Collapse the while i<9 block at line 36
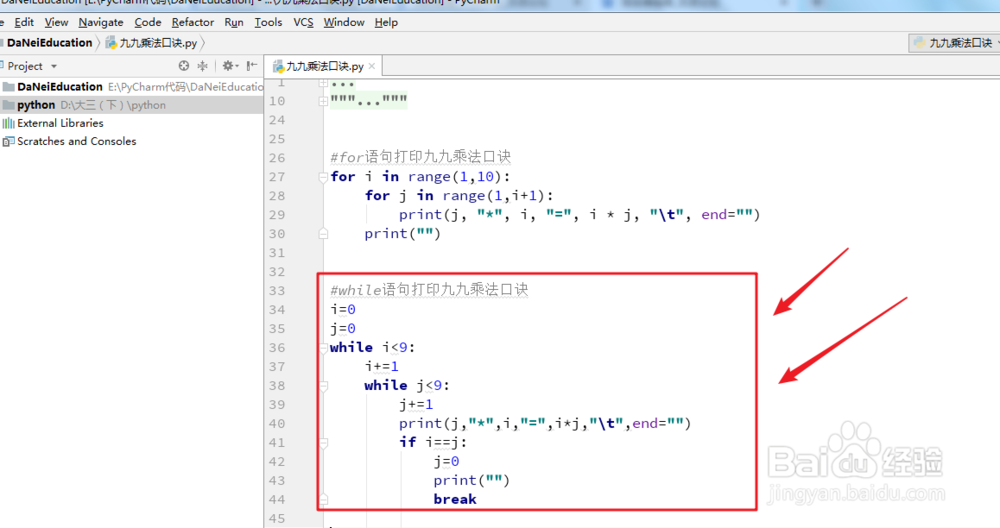The height and width of the screenshot is (528, 1000). click(x=323, y=348)
